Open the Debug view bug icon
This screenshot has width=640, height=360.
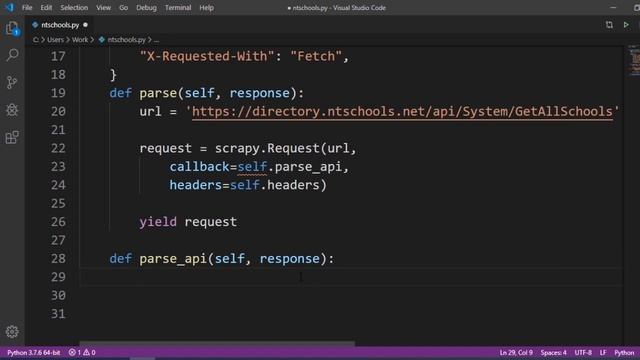click(x=12, y=110)
